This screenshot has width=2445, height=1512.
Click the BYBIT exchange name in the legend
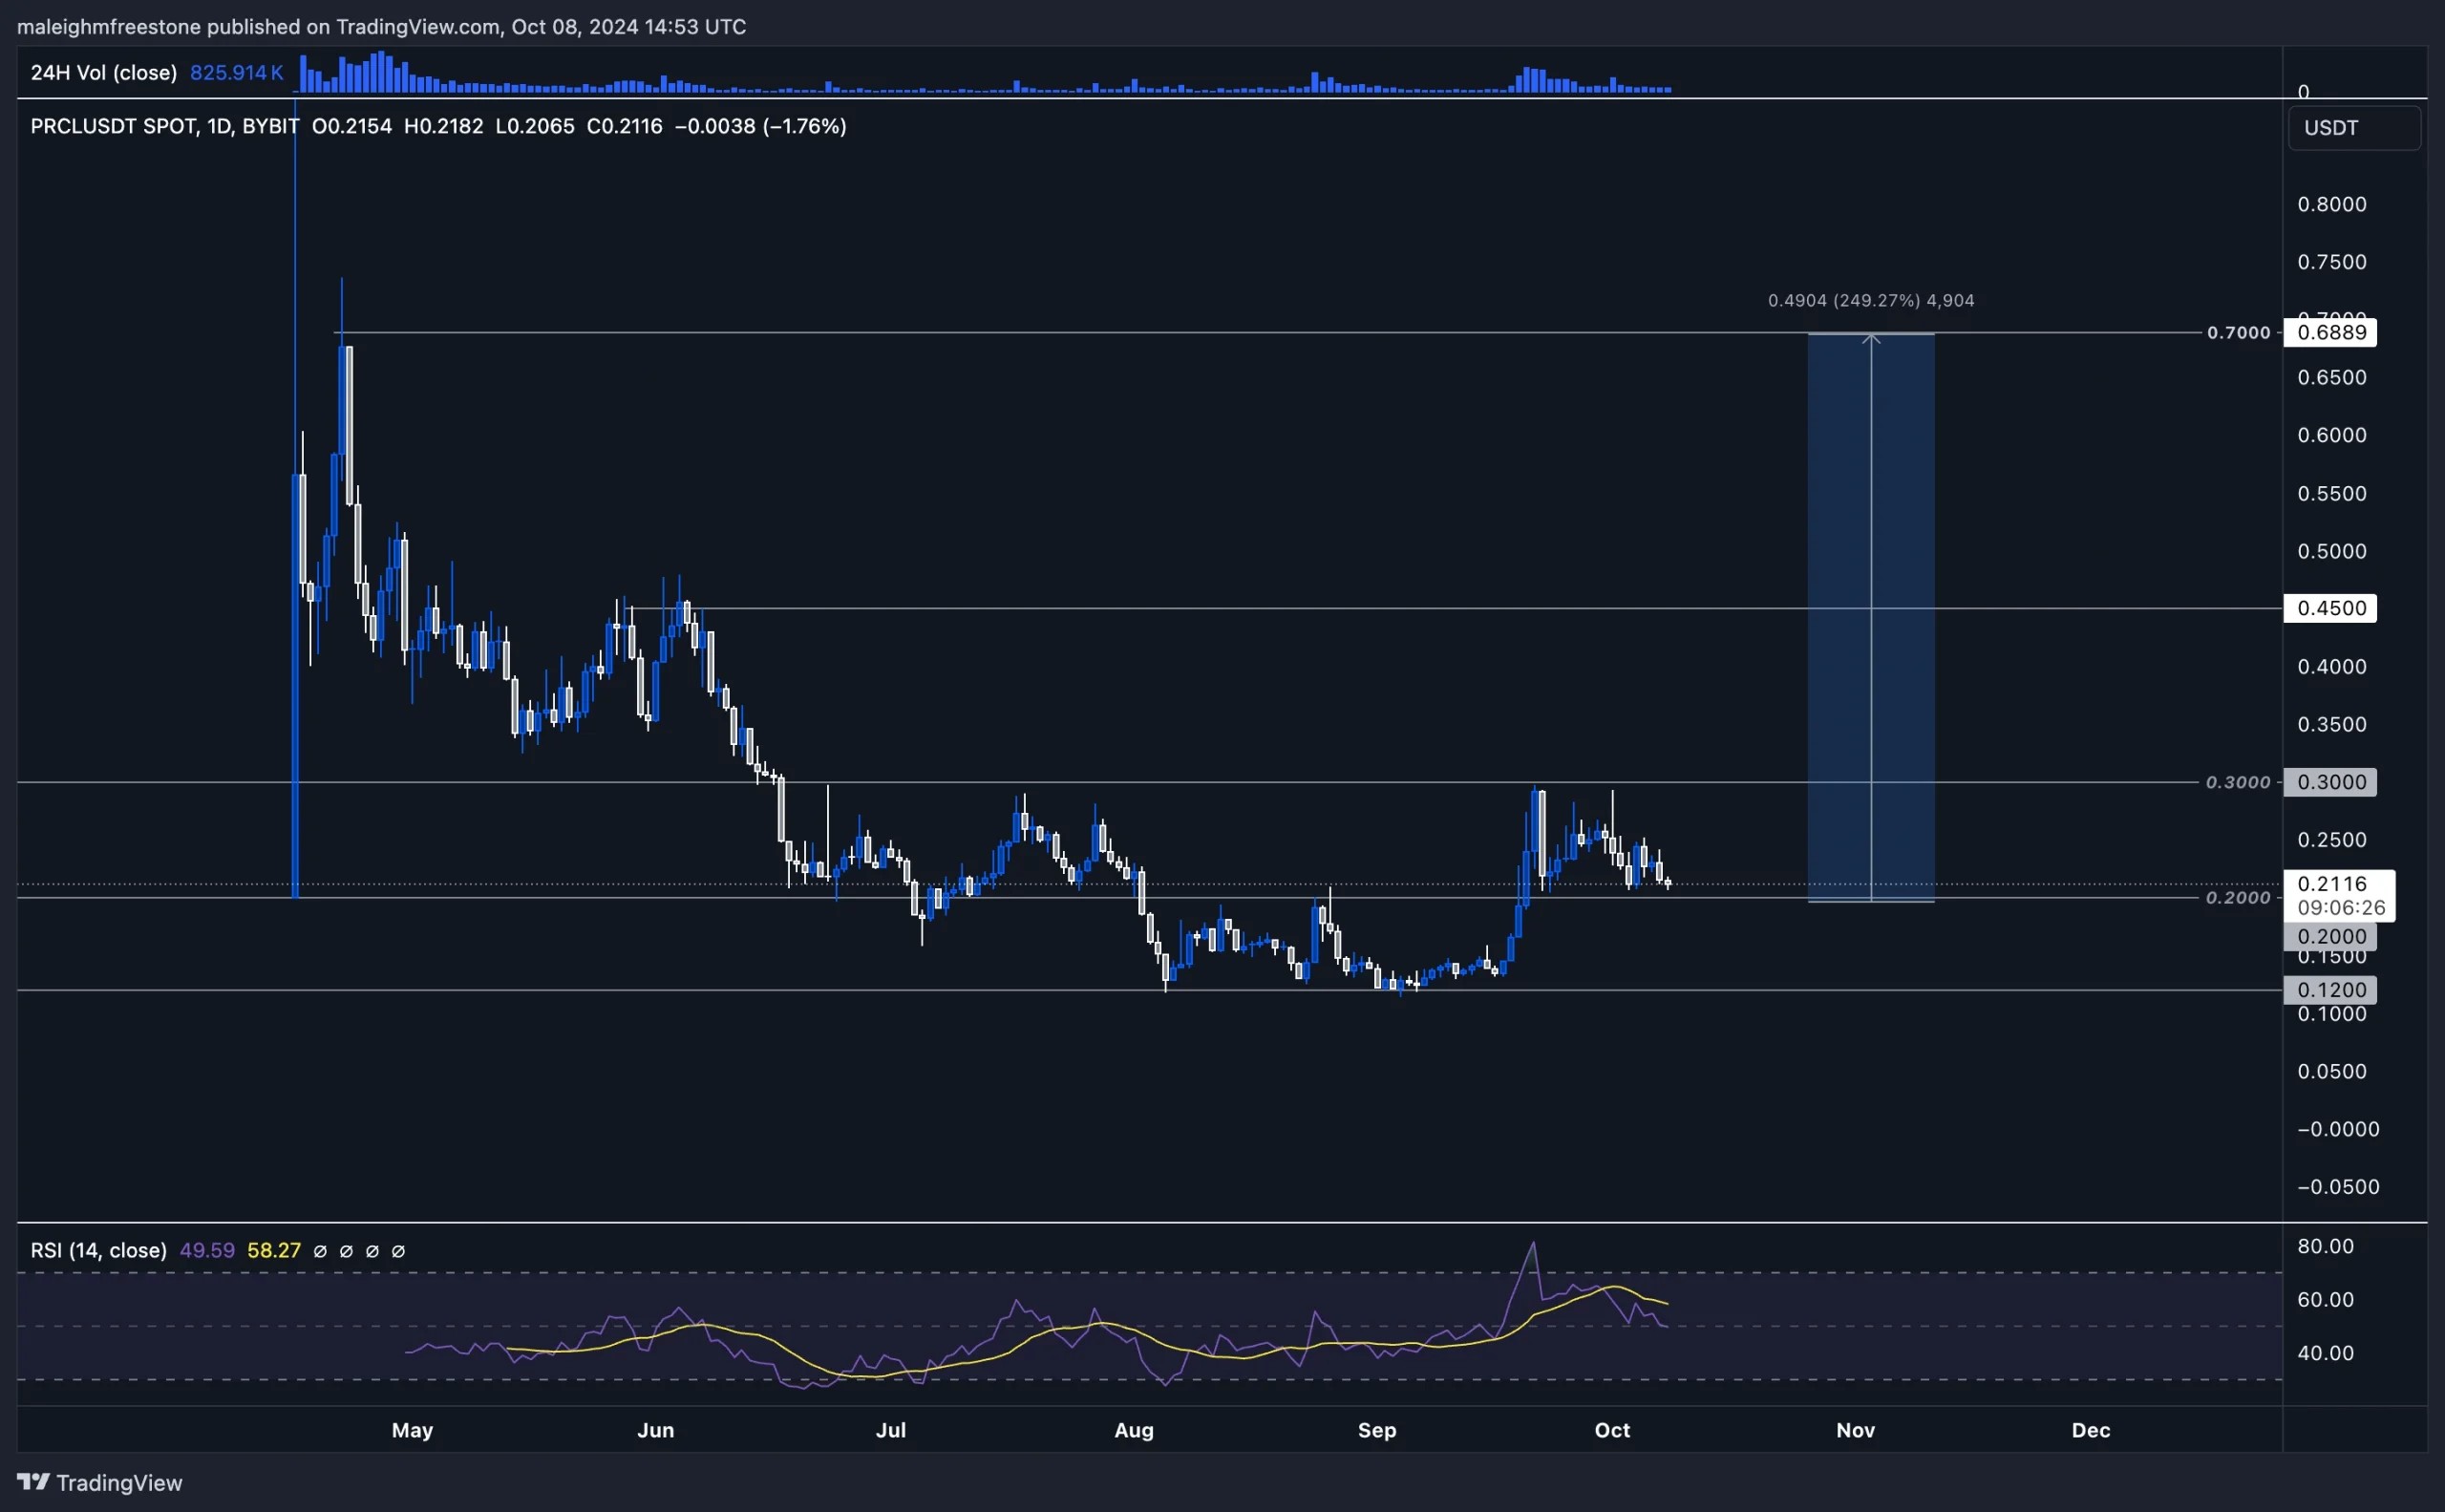point(269,126)
